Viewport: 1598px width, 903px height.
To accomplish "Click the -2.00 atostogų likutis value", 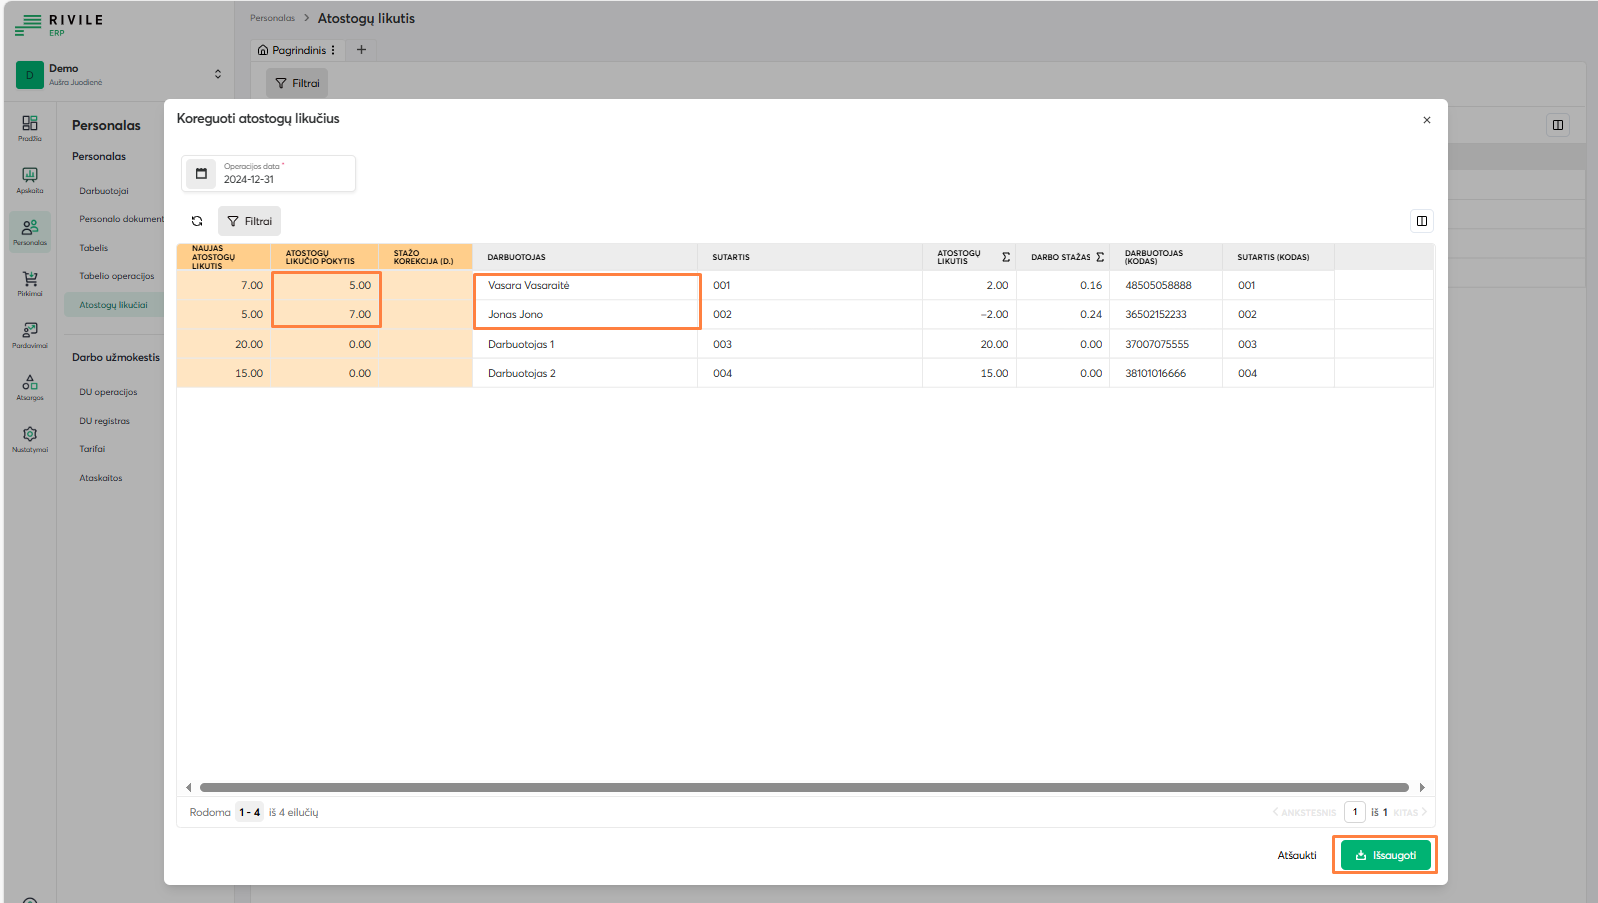I will coord(994,314).
